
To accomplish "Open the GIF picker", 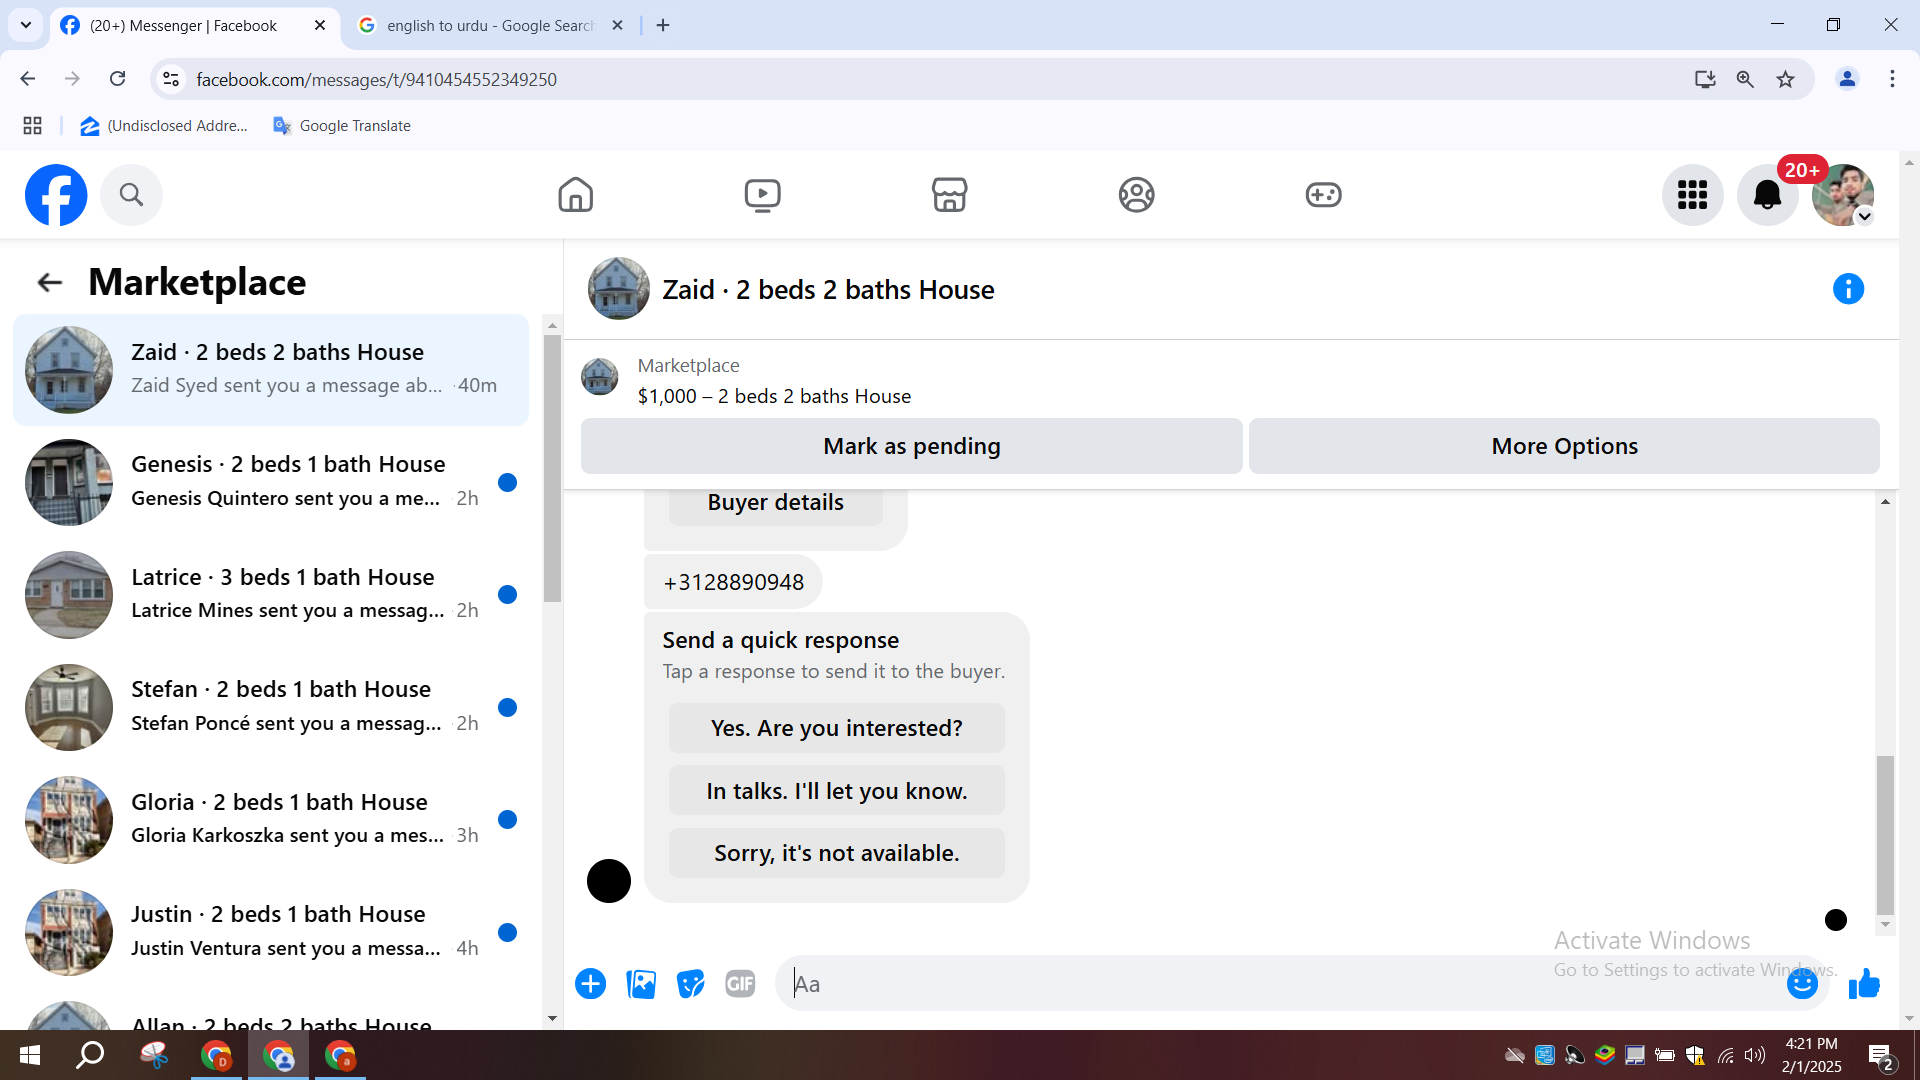I will (740, 984).
